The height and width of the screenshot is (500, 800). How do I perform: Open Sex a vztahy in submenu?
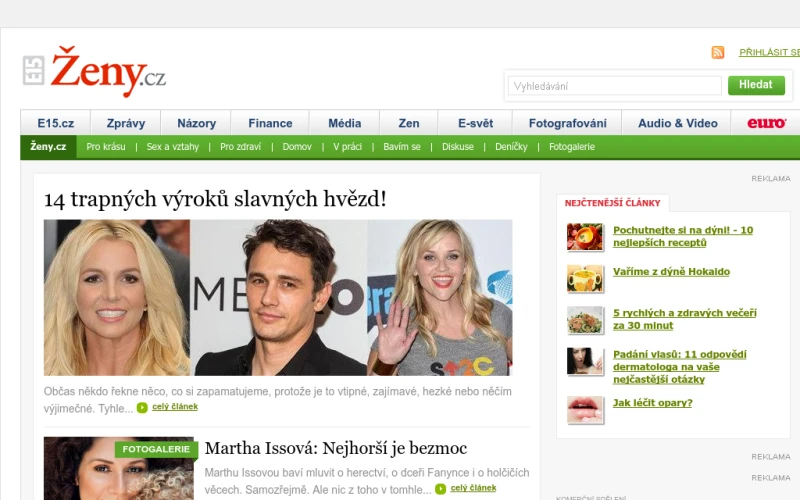(172, 147)
